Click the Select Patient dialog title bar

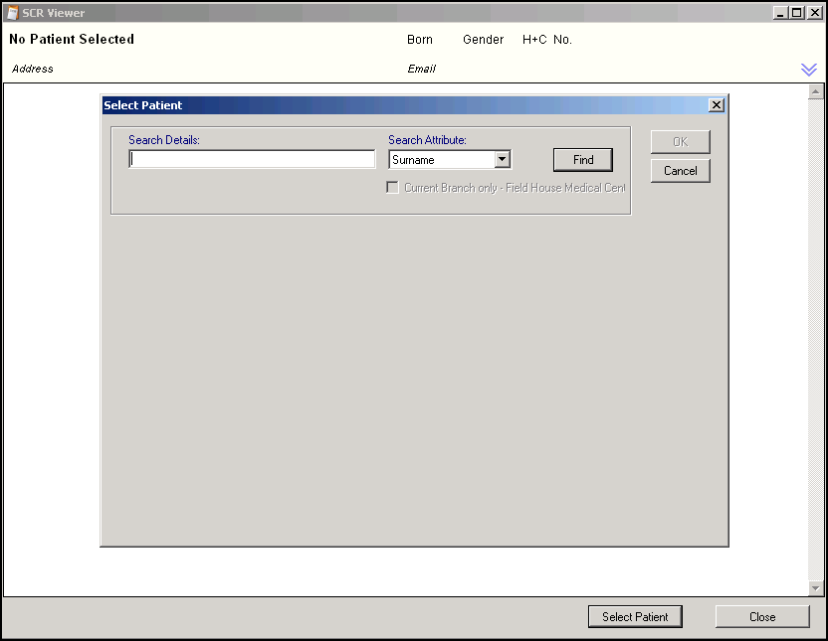click(400, 105)
